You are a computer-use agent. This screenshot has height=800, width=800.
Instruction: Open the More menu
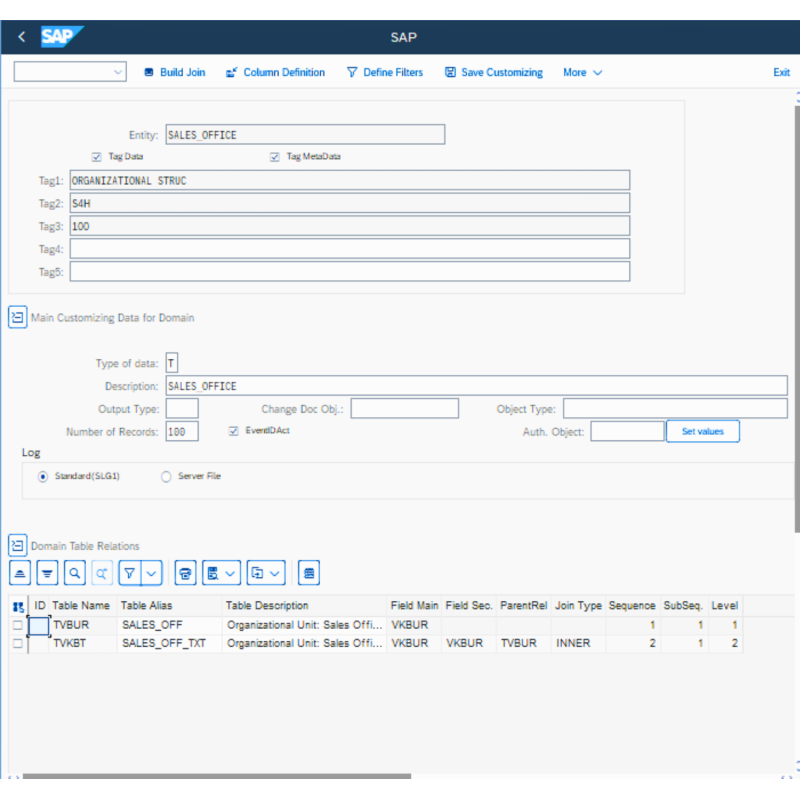(x=582, y=72)
